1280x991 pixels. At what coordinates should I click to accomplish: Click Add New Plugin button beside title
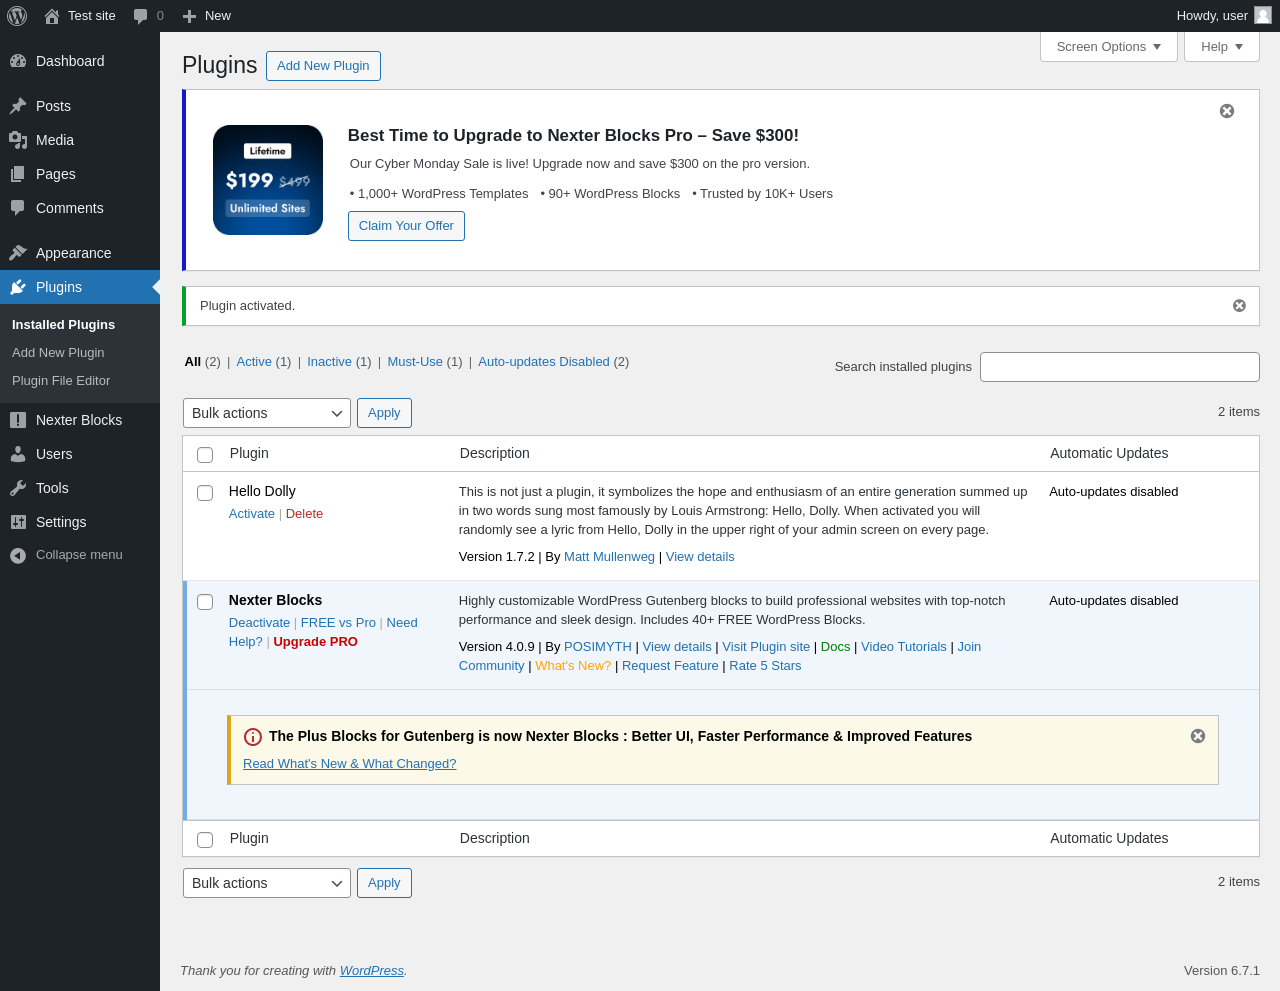pyautogui.click(x=323, y=66)
